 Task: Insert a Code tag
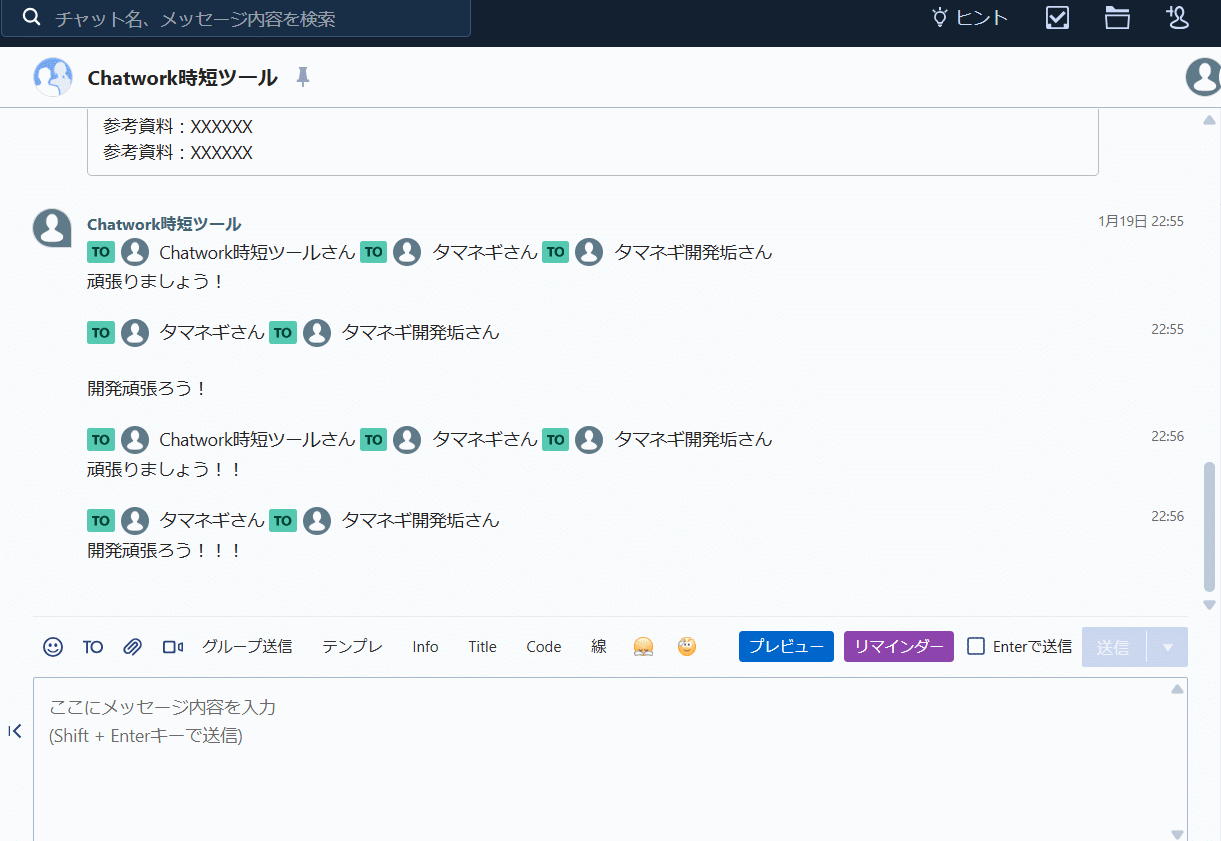[544, 647]
